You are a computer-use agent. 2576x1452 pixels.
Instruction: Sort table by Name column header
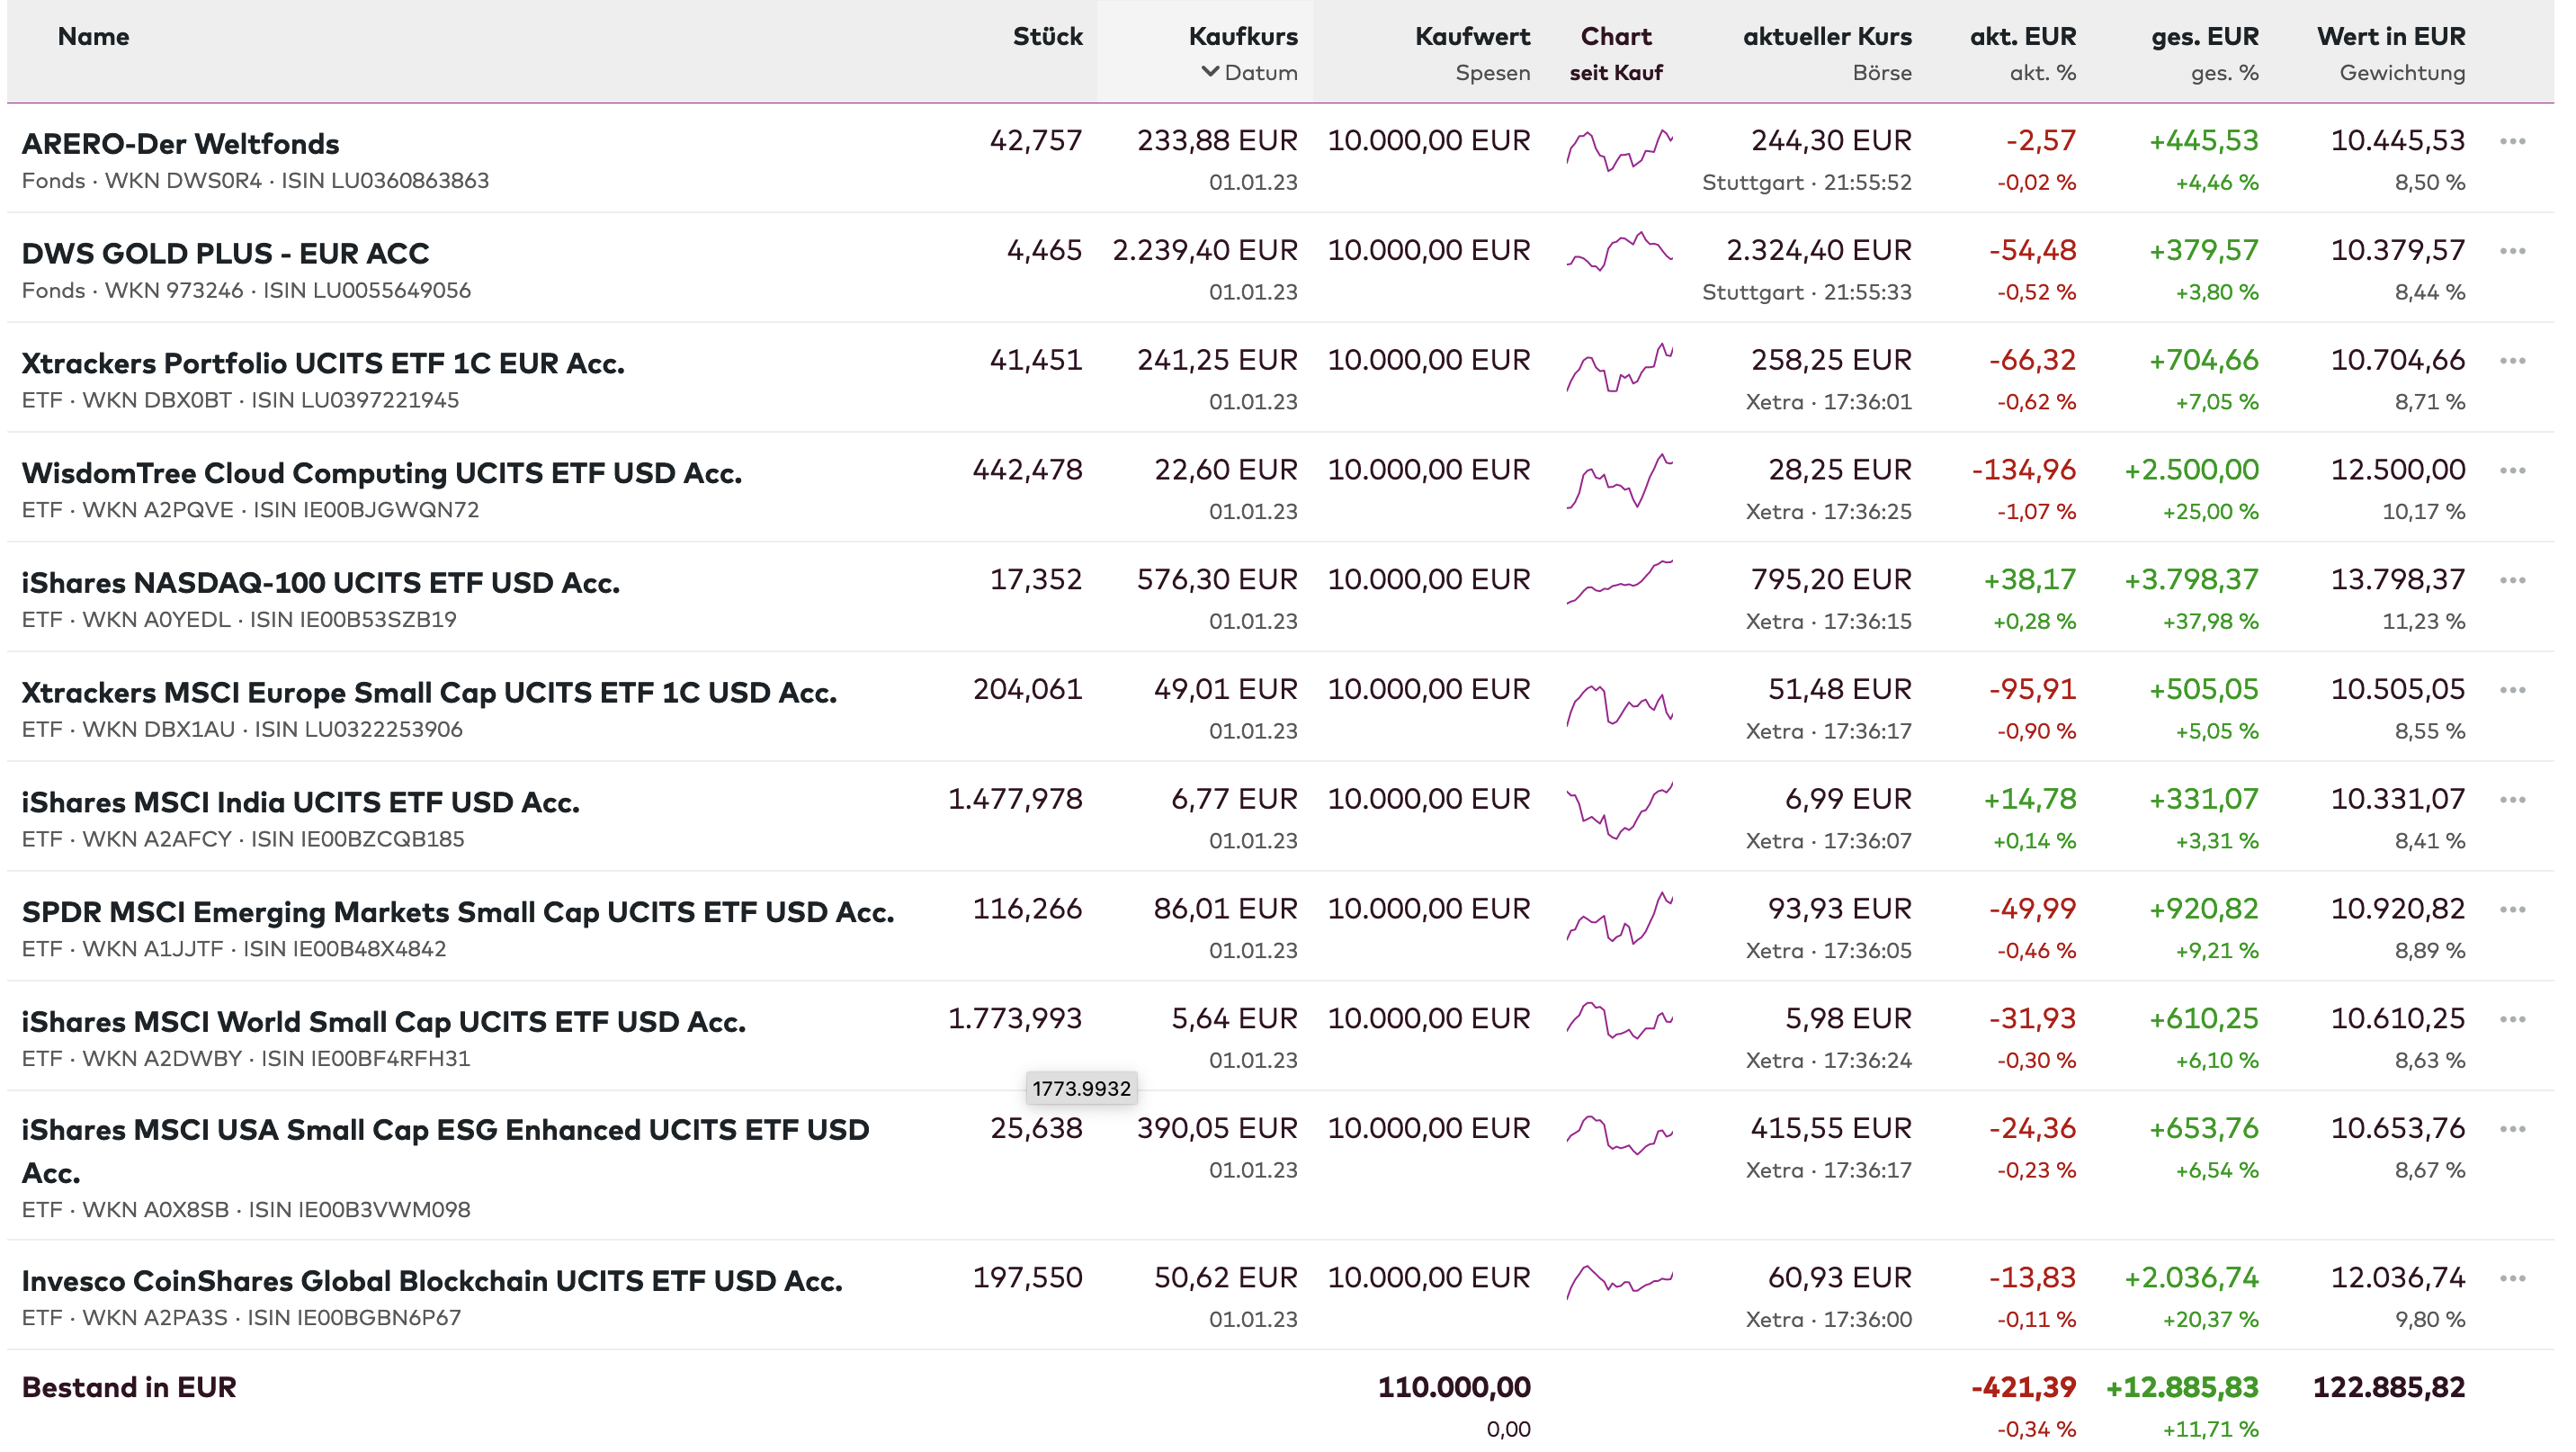click(93, 37)
